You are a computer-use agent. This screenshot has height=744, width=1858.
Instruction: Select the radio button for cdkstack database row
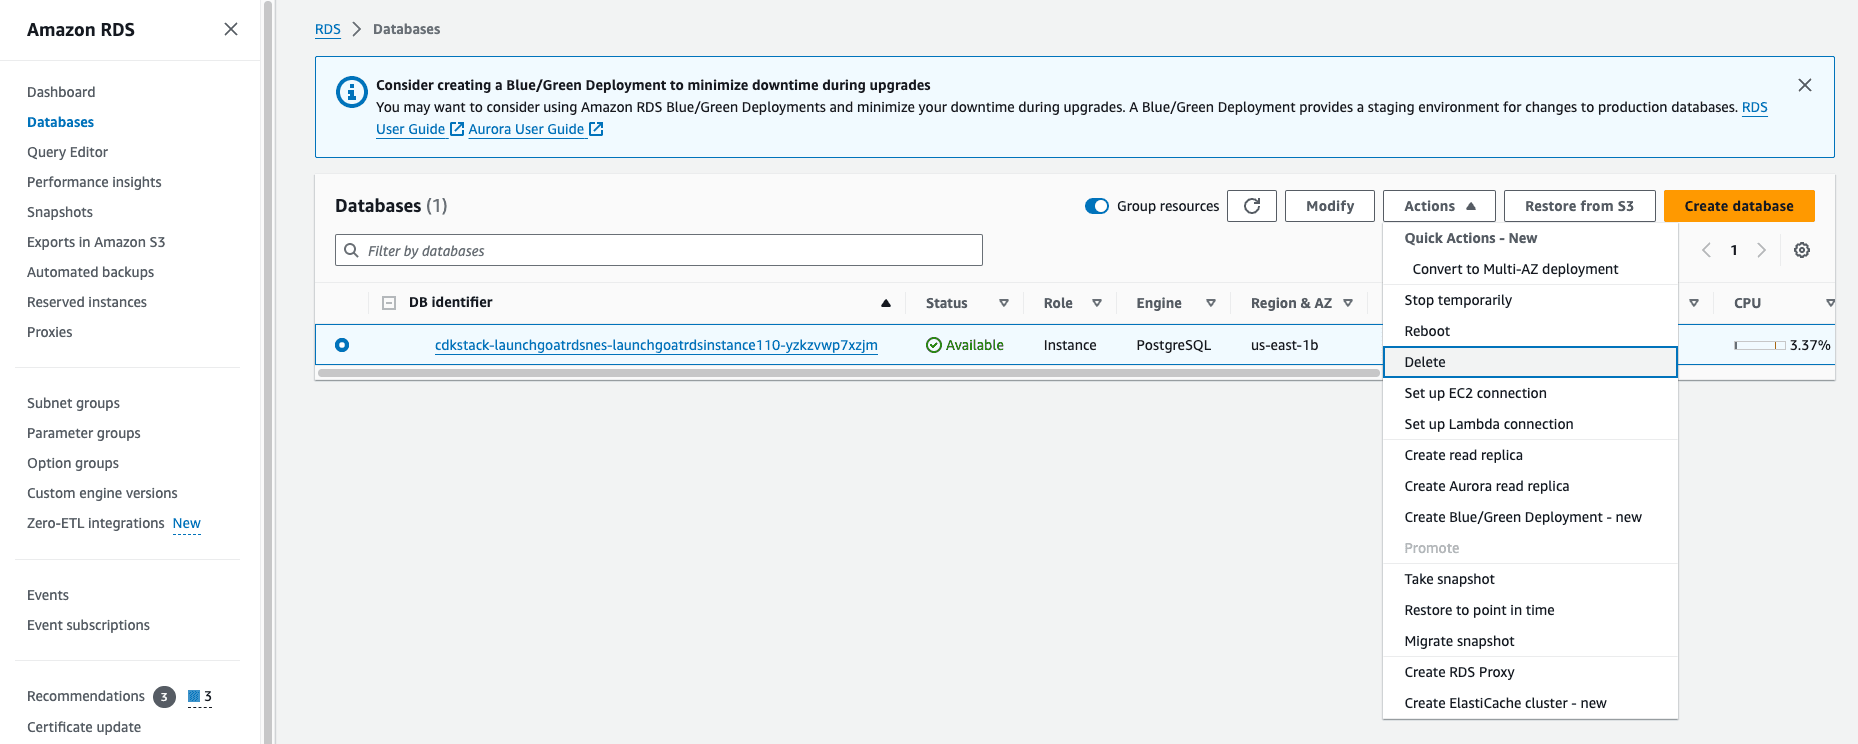point(342,345)
